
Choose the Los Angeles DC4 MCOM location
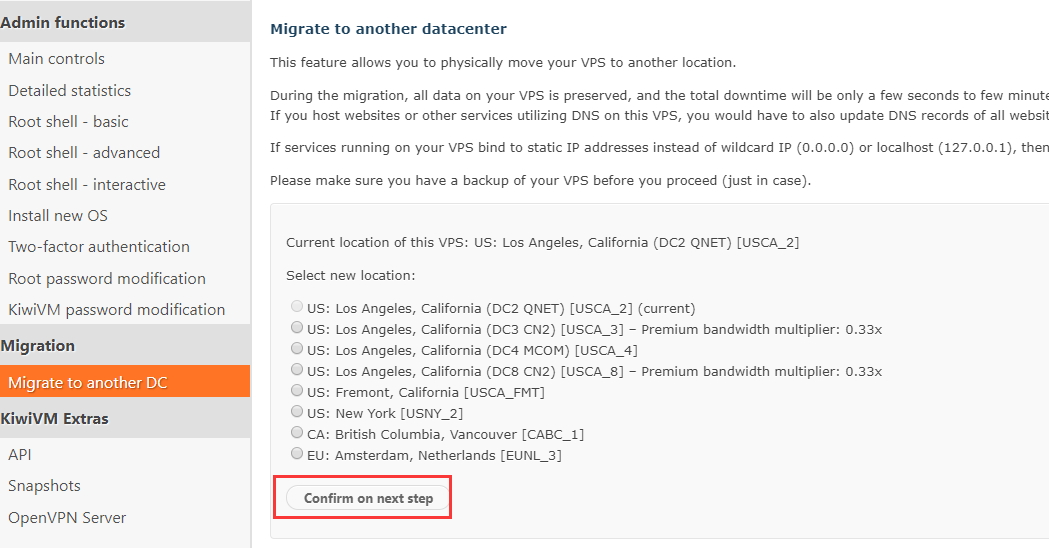(x=296, y=349)
